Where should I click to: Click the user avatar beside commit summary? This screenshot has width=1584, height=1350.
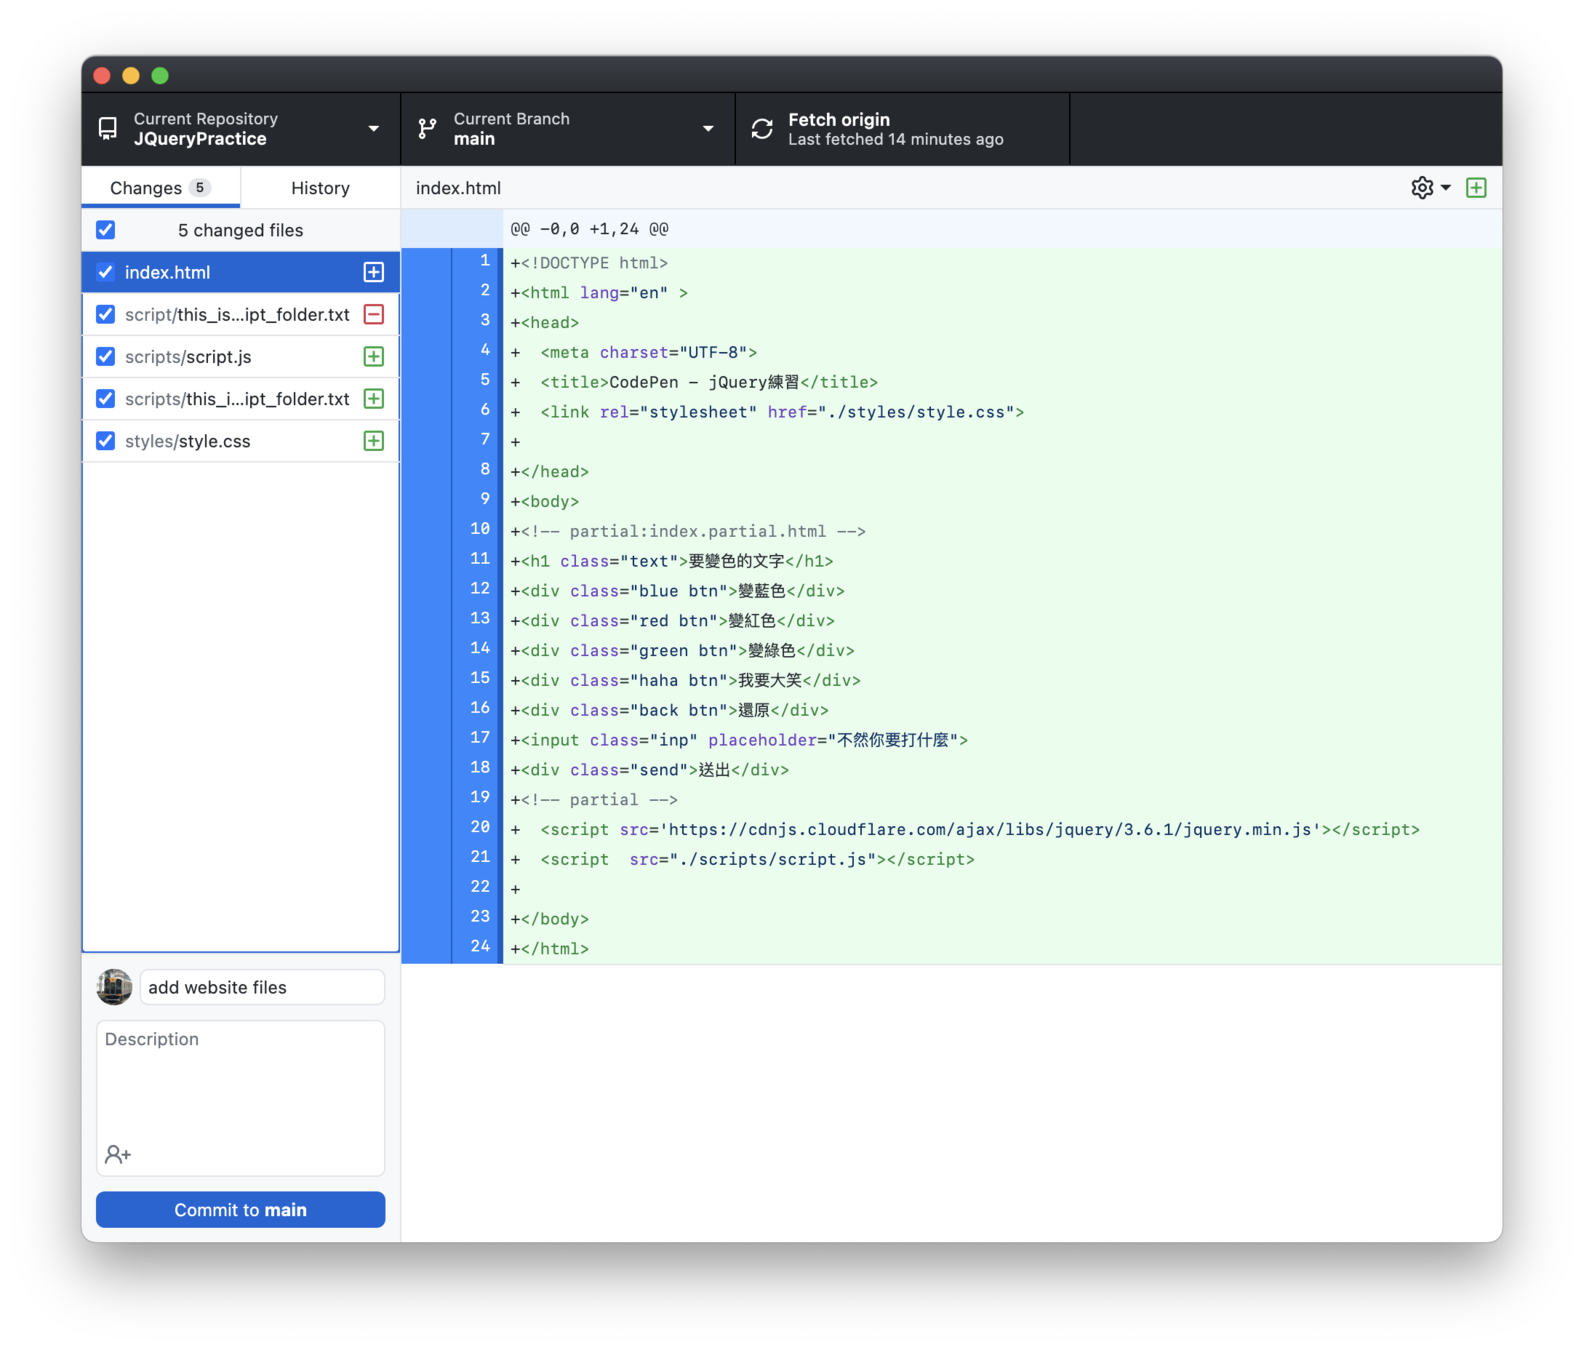(x=114, y=987)
